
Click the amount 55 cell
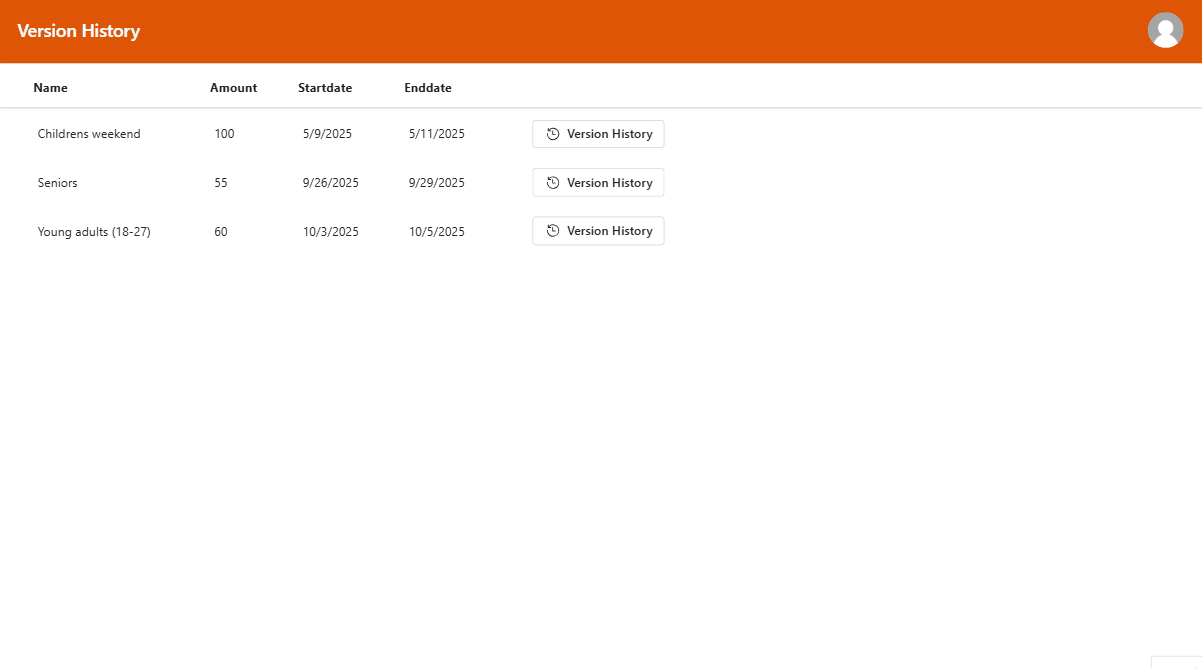(x=221, y=183)
